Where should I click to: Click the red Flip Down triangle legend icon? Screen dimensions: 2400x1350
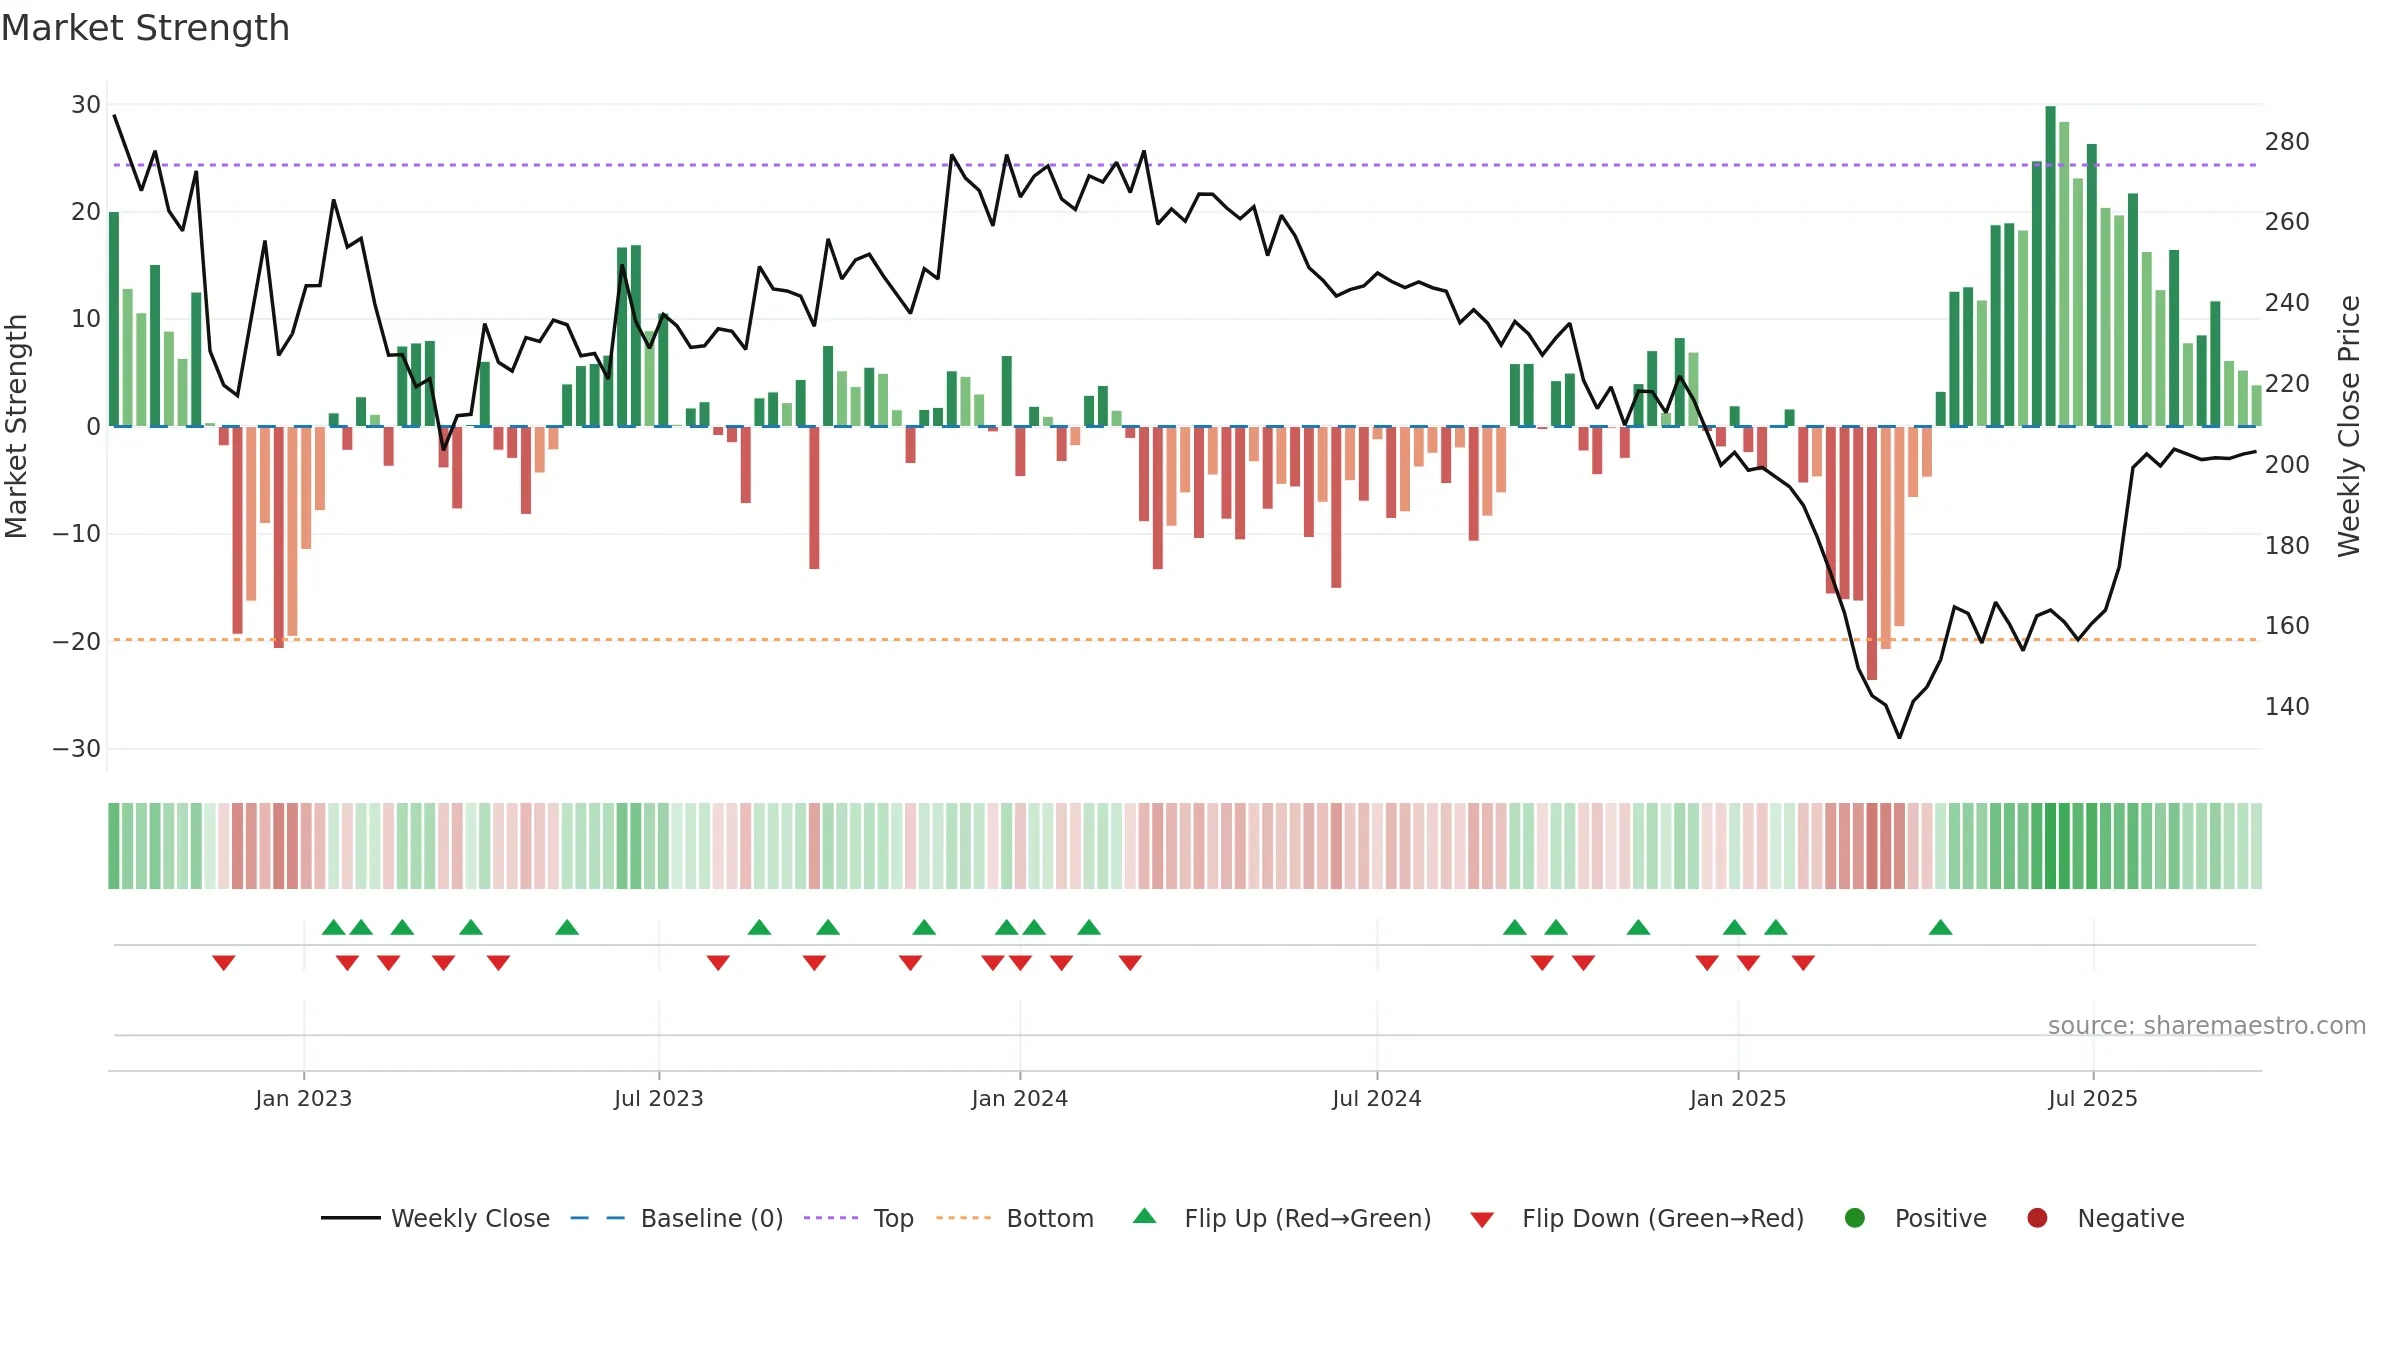[x=1482, y=1220]
